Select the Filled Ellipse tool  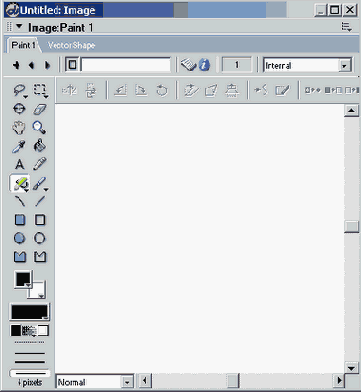(20, 238)
